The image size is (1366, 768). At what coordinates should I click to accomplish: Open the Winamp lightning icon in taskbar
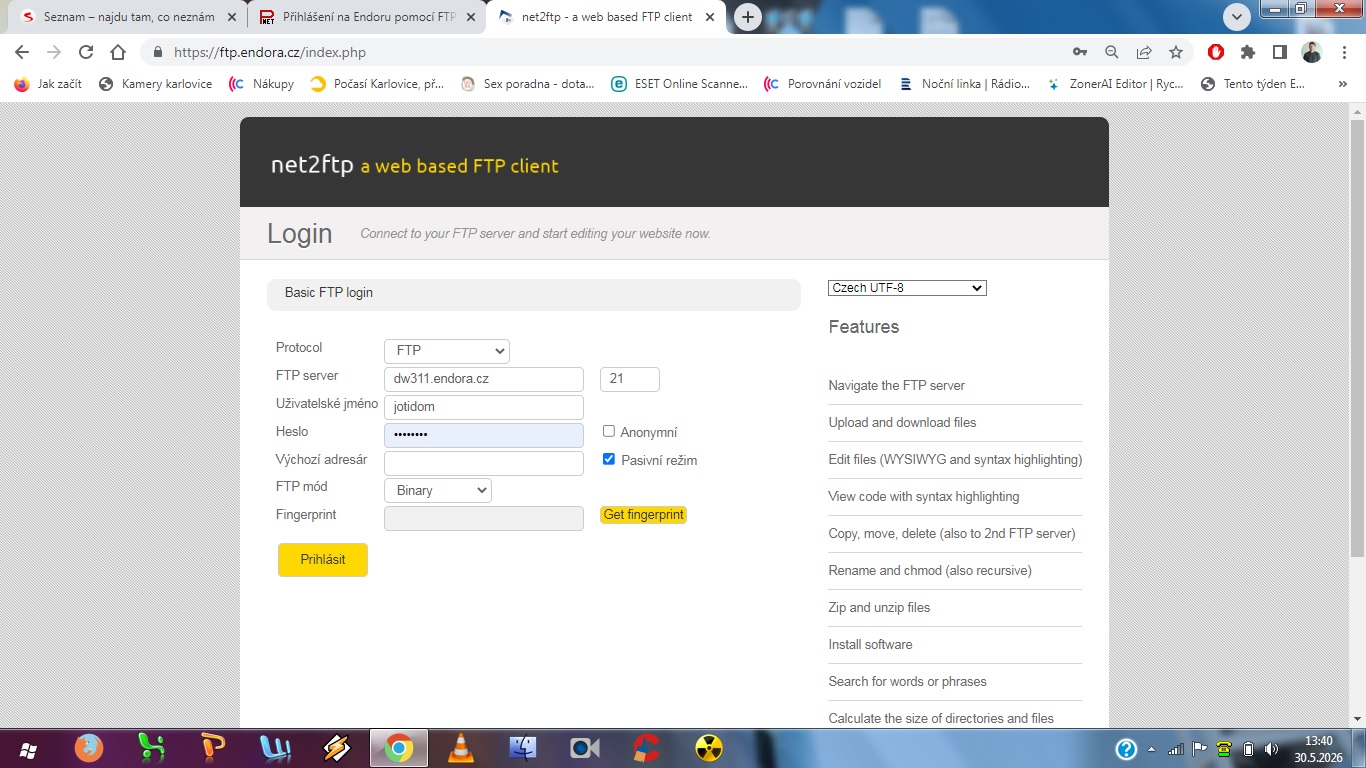pyautogui.click(x=337, y=748)
